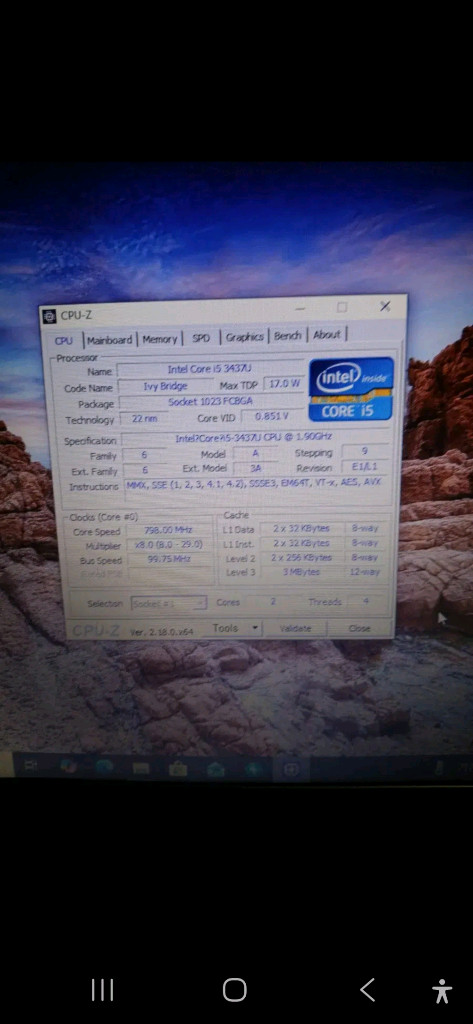
Task: Open the Socket #1 selection dropdown
Action: (x=169, y=603)
